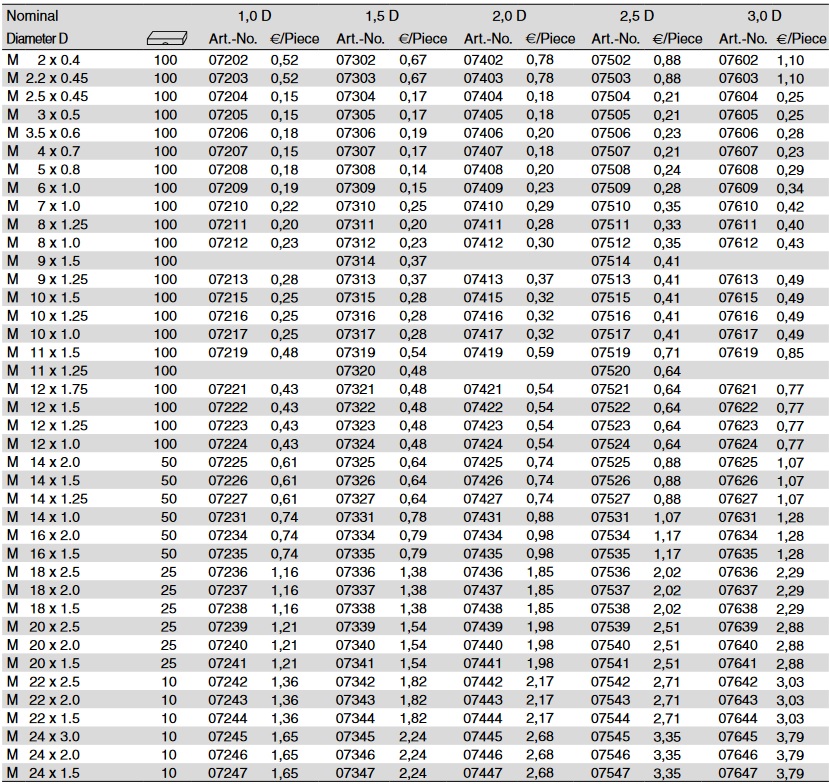829x784 pixels.
Task: Select article number 07314 in M 9 x 1.5 row
Action: tap(355, 261)
